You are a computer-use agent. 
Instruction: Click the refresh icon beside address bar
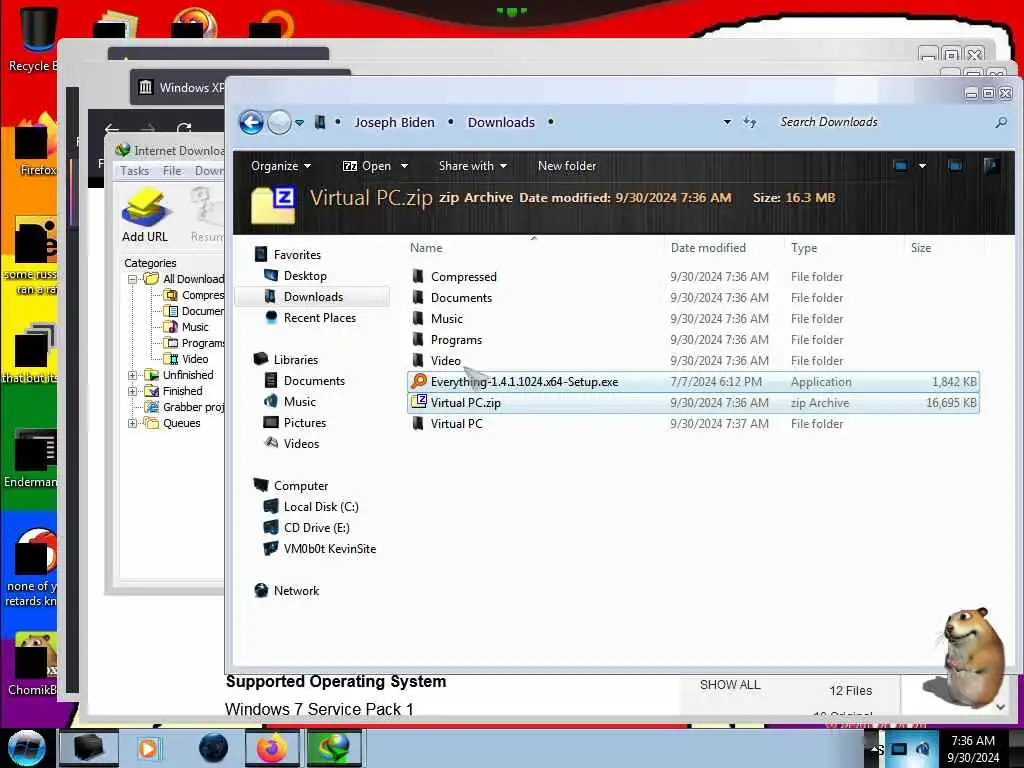tap(750, 122)
